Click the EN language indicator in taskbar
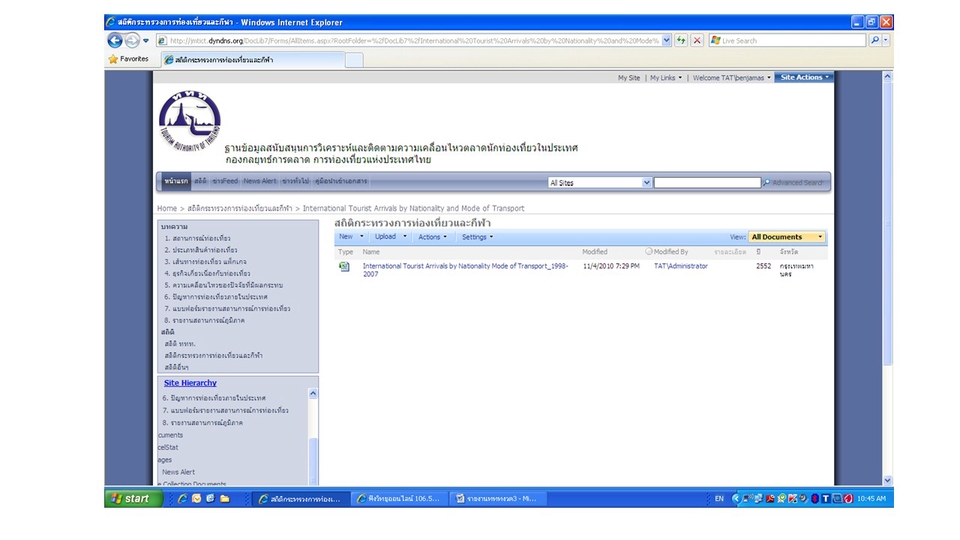 coord(719,499)
